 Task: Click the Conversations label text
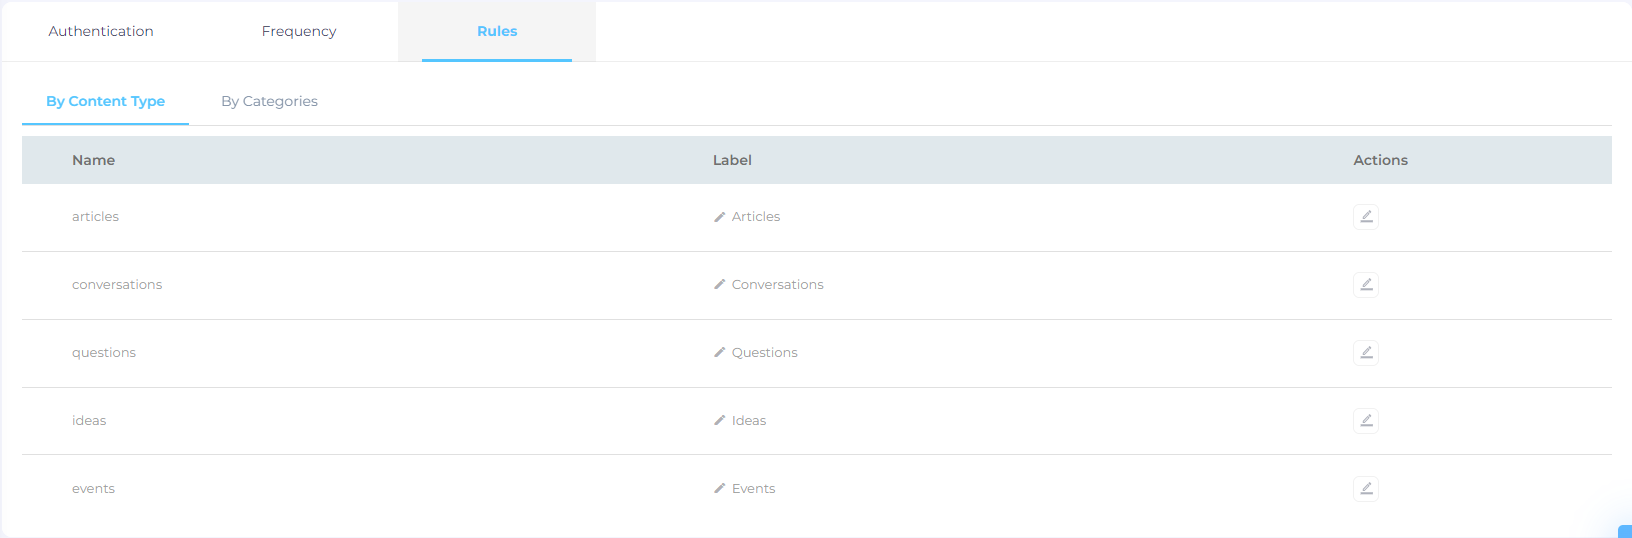click(x=778, y=285)
